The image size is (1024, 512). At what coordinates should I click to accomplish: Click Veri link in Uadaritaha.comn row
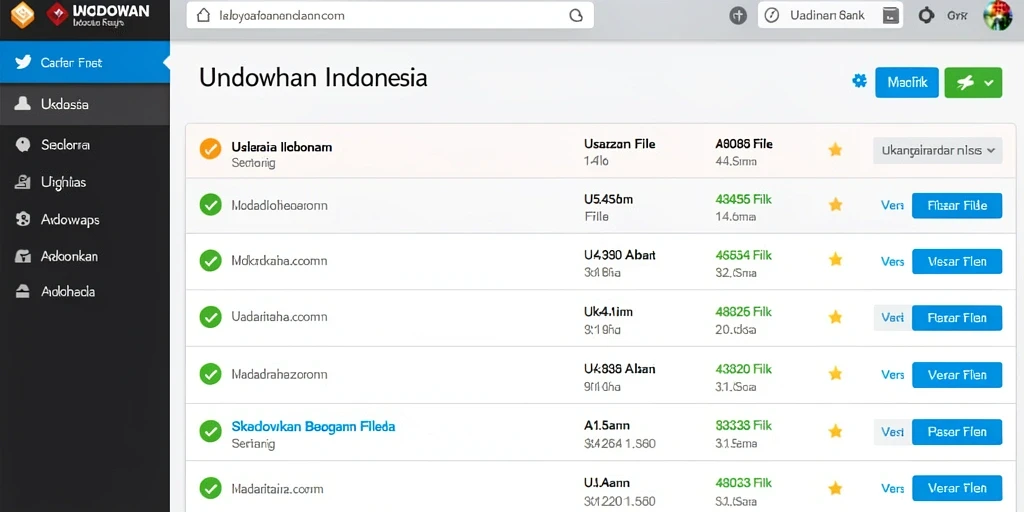click(x=892, y=318)
